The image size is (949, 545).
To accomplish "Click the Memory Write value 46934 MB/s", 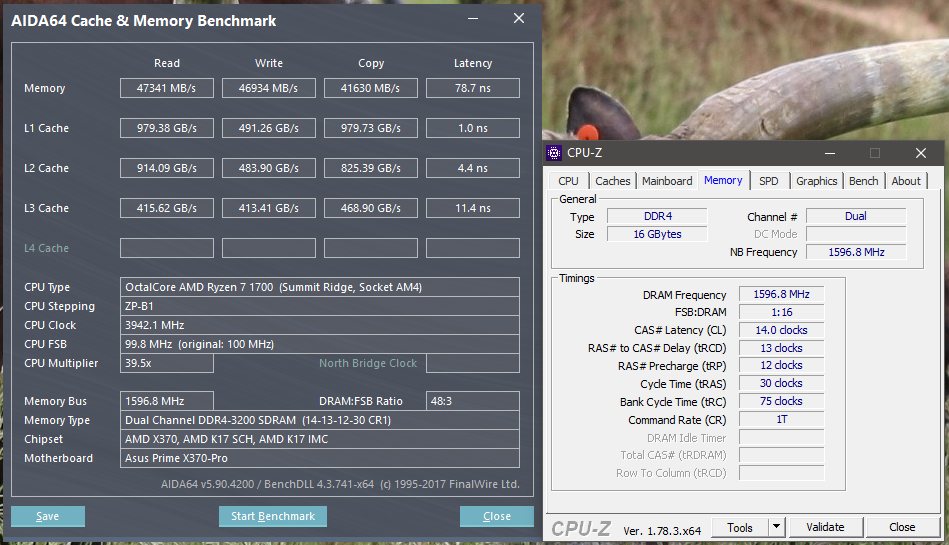I will (269, 88).
